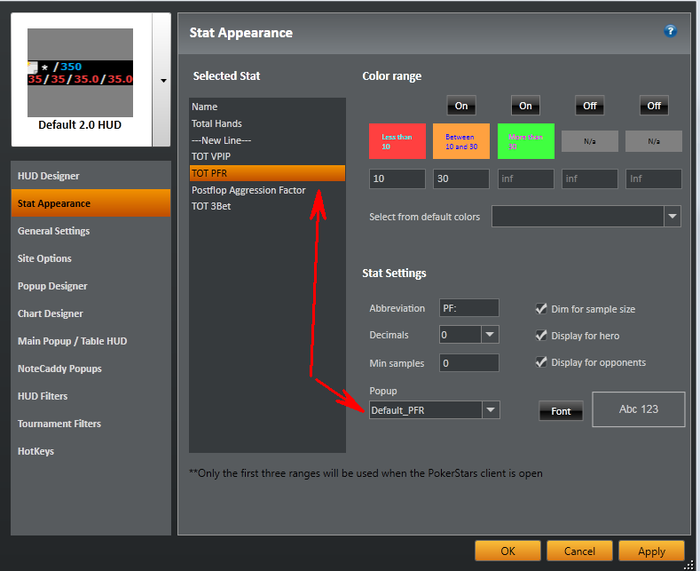The width and height of the screenshot is (700, 571).
Task: Open Main Popup / Table HUD
Action: click(91, 341)
